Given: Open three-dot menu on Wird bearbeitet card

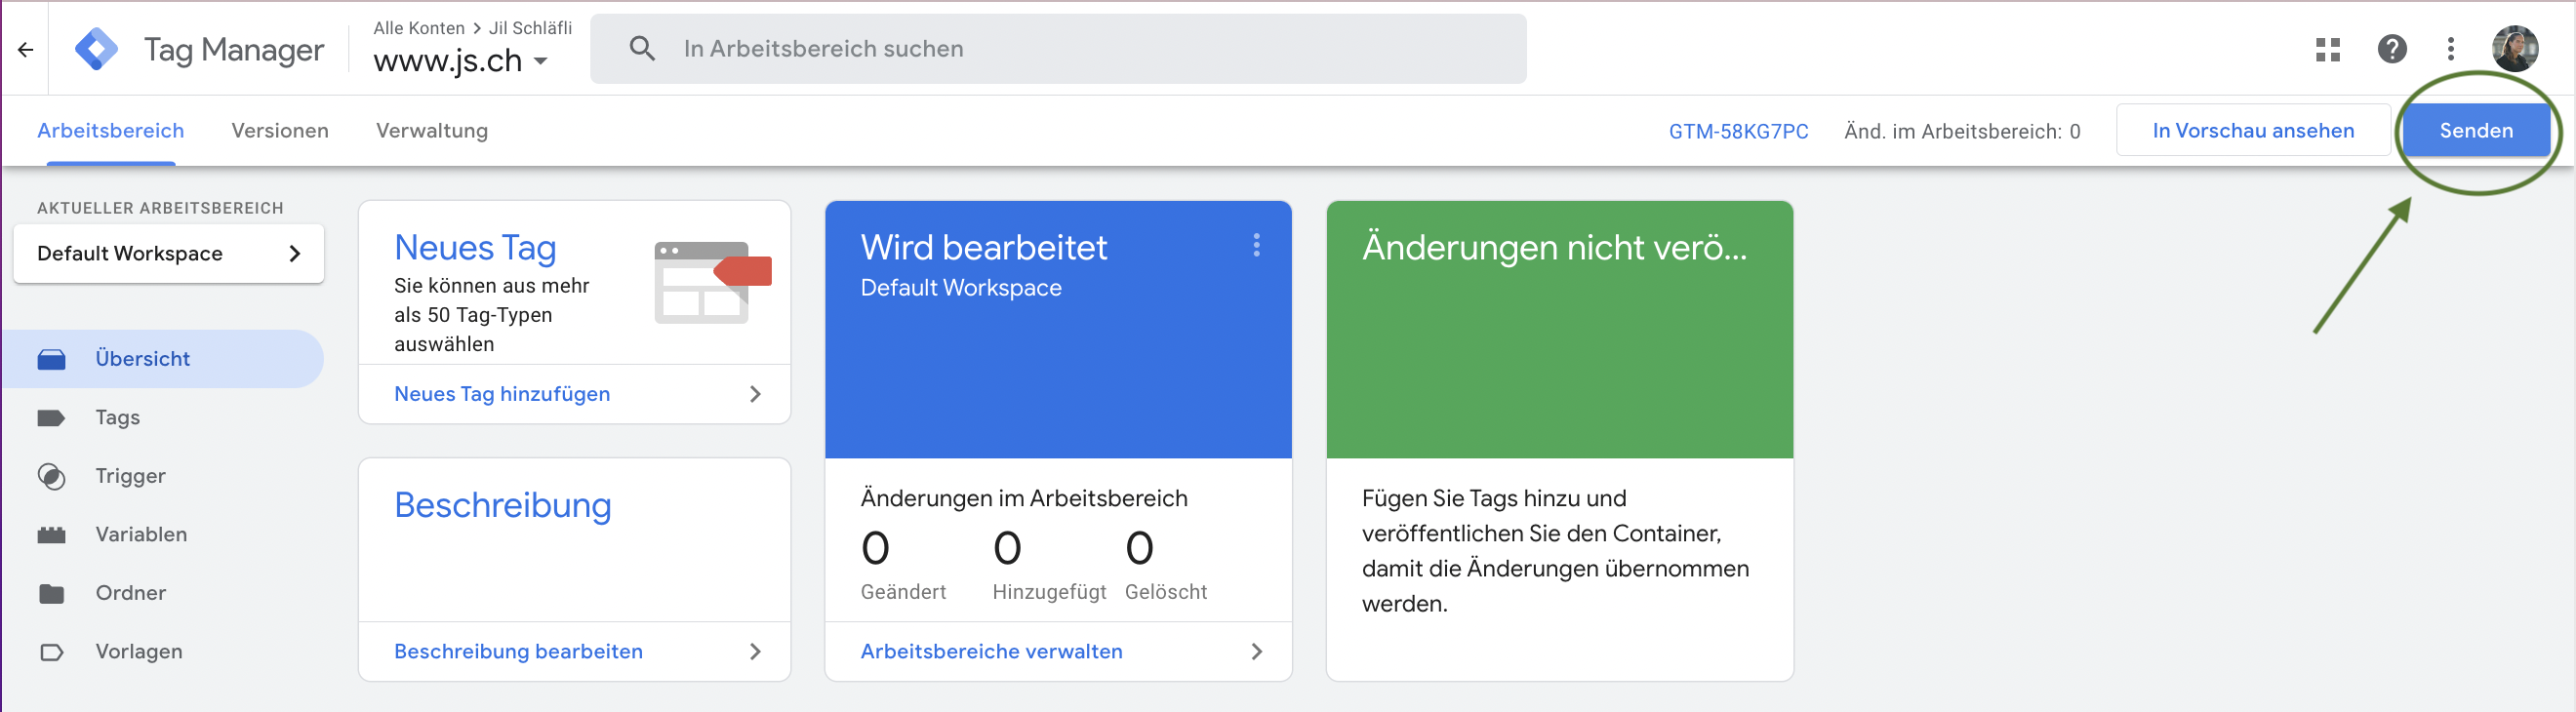Looking at the screenshot, I should pos(1256,245).
